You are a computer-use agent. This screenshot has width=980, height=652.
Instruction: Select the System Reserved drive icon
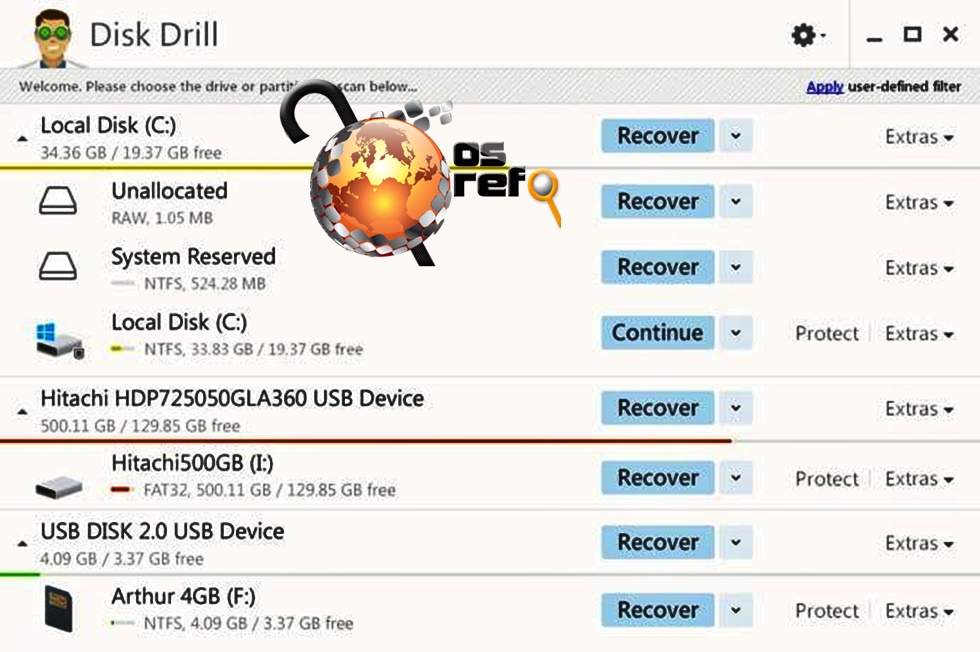click(58, 266)
